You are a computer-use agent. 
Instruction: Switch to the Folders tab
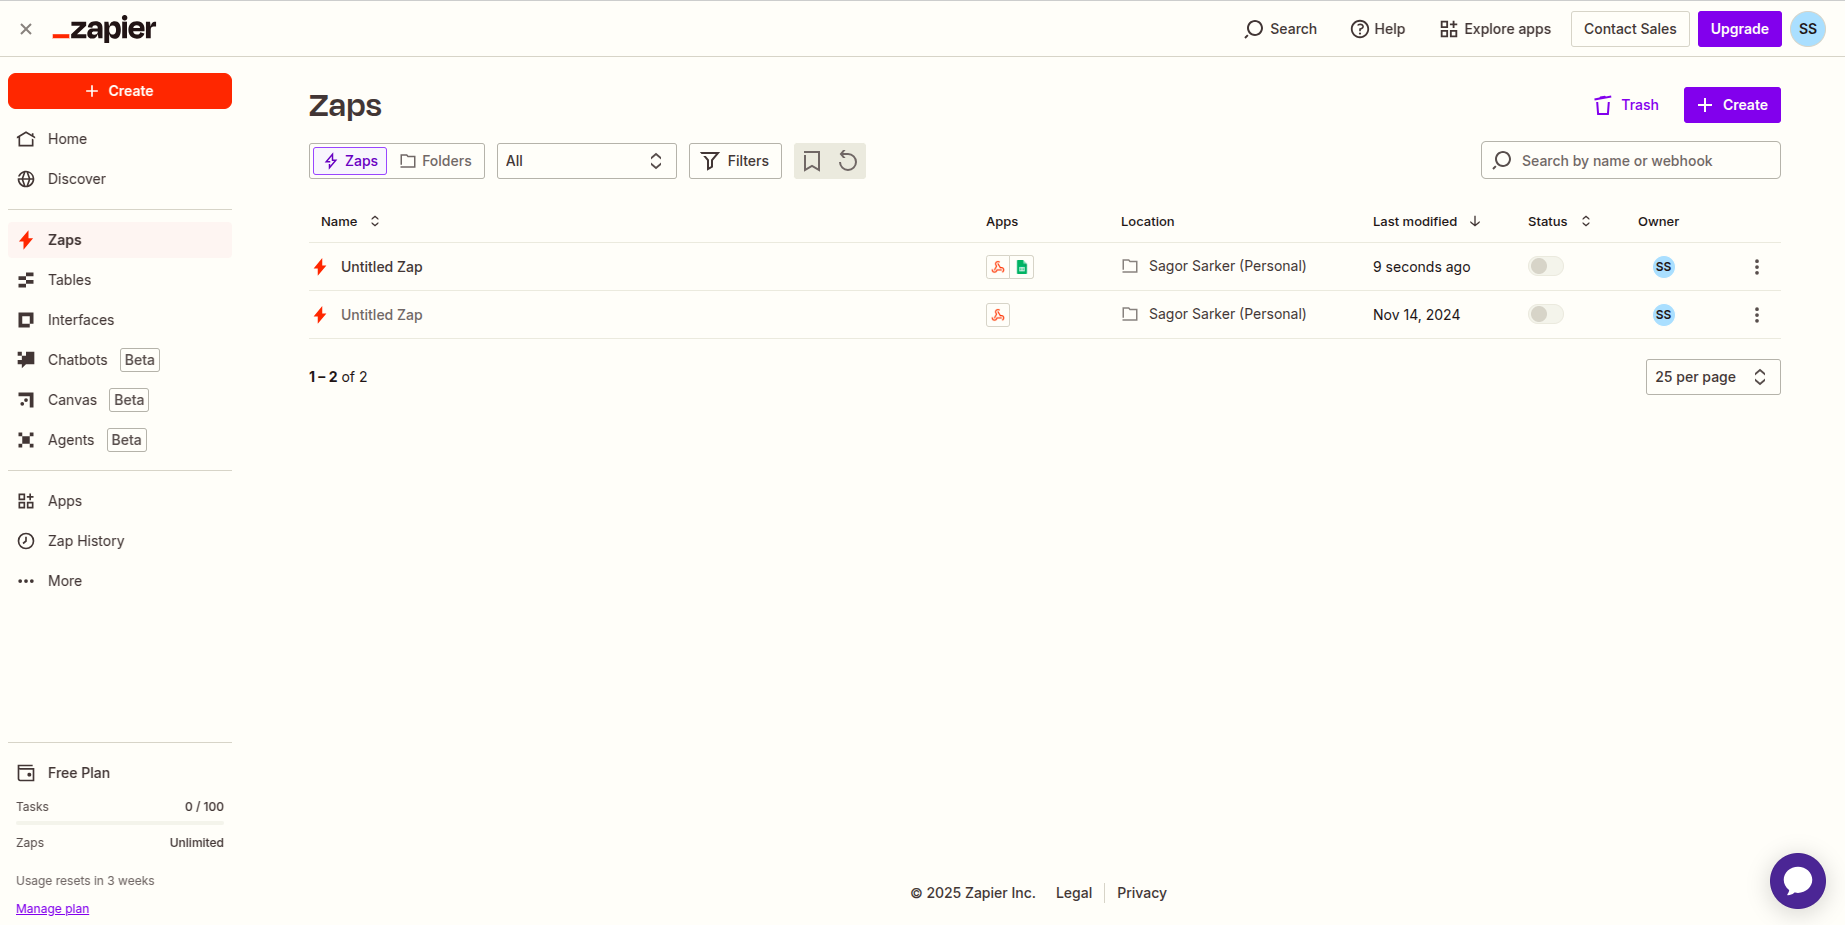[435, 161]
